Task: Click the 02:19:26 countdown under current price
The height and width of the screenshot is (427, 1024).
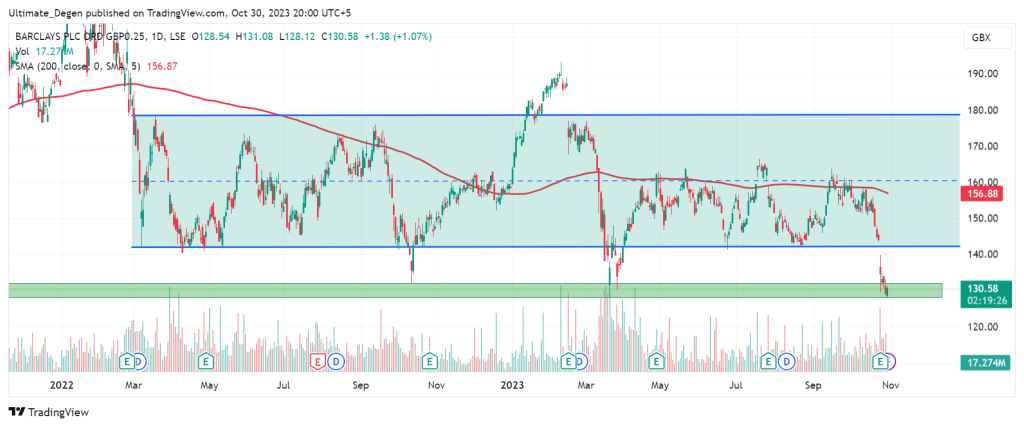Action: 986,300
